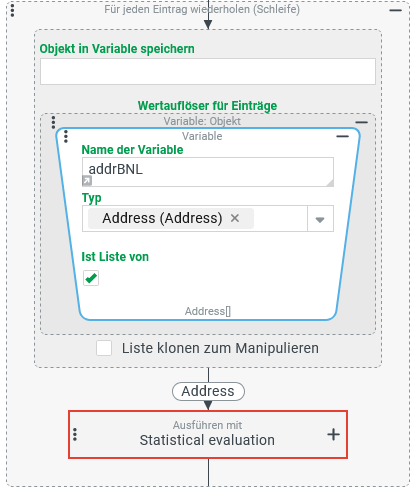Click the Address[] type label

(208, 311)
